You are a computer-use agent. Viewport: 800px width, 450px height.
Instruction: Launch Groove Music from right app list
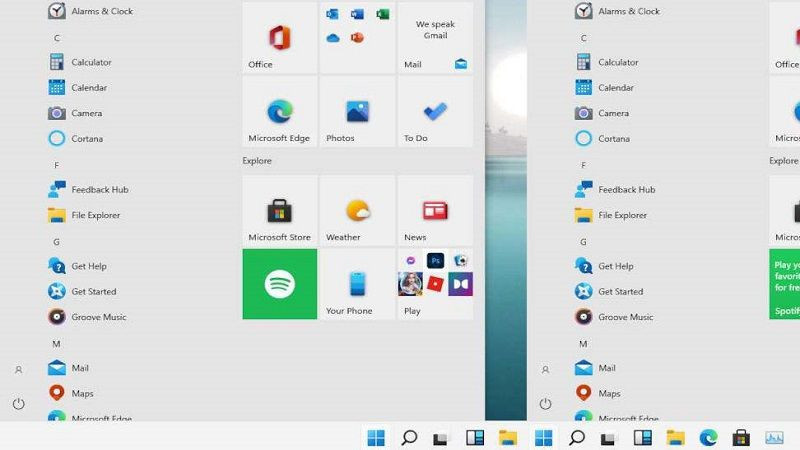tap(614, 317)
